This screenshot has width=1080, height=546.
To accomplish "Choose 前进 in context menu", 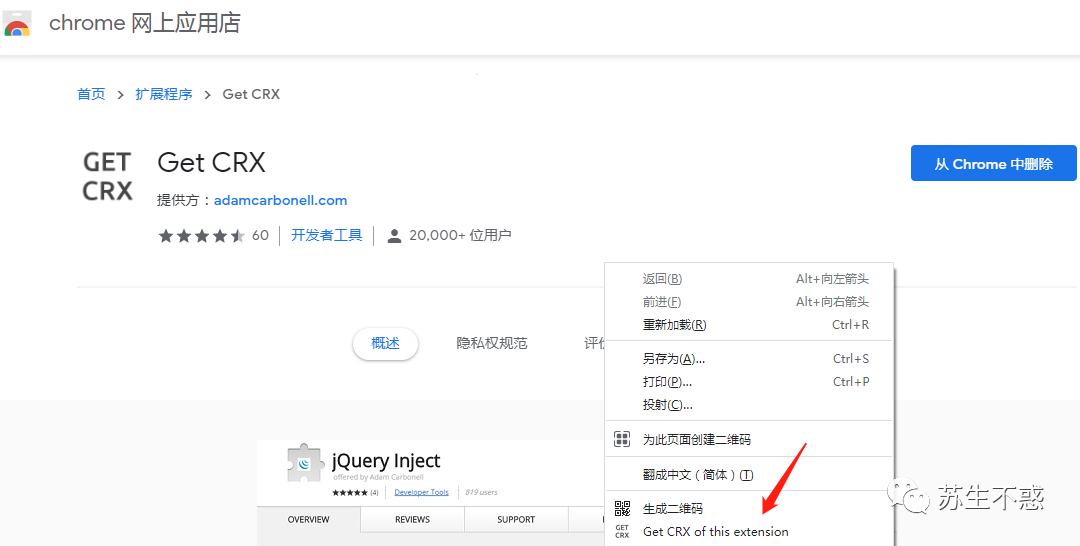I will (749, 302).
